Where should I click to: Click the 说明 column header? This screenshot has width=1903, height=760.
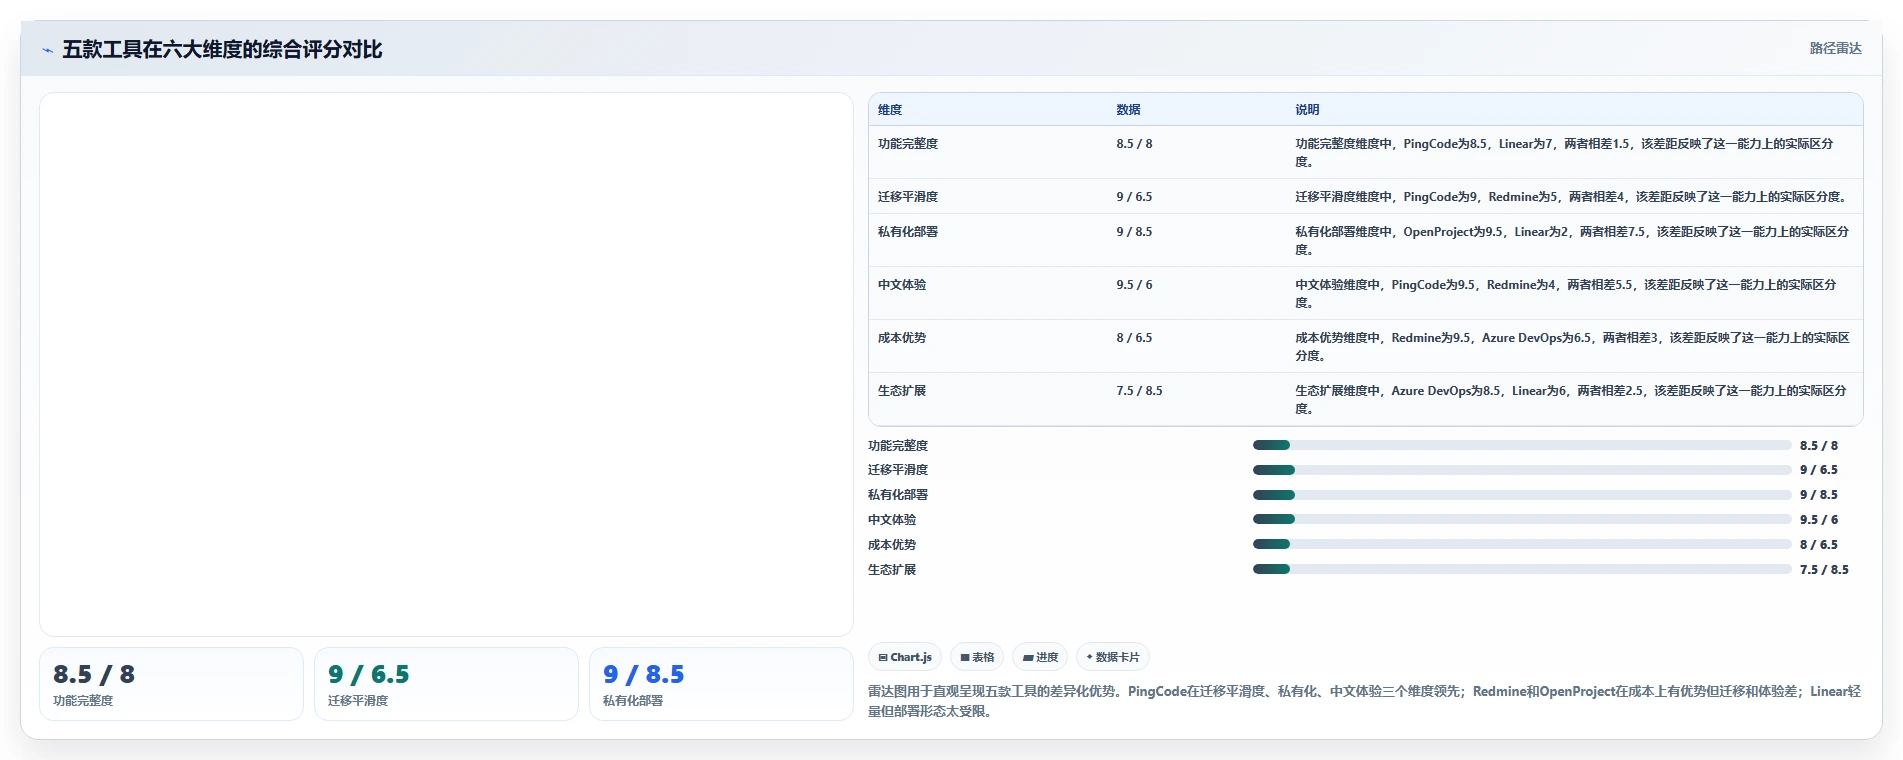[x=1307, y=110]
